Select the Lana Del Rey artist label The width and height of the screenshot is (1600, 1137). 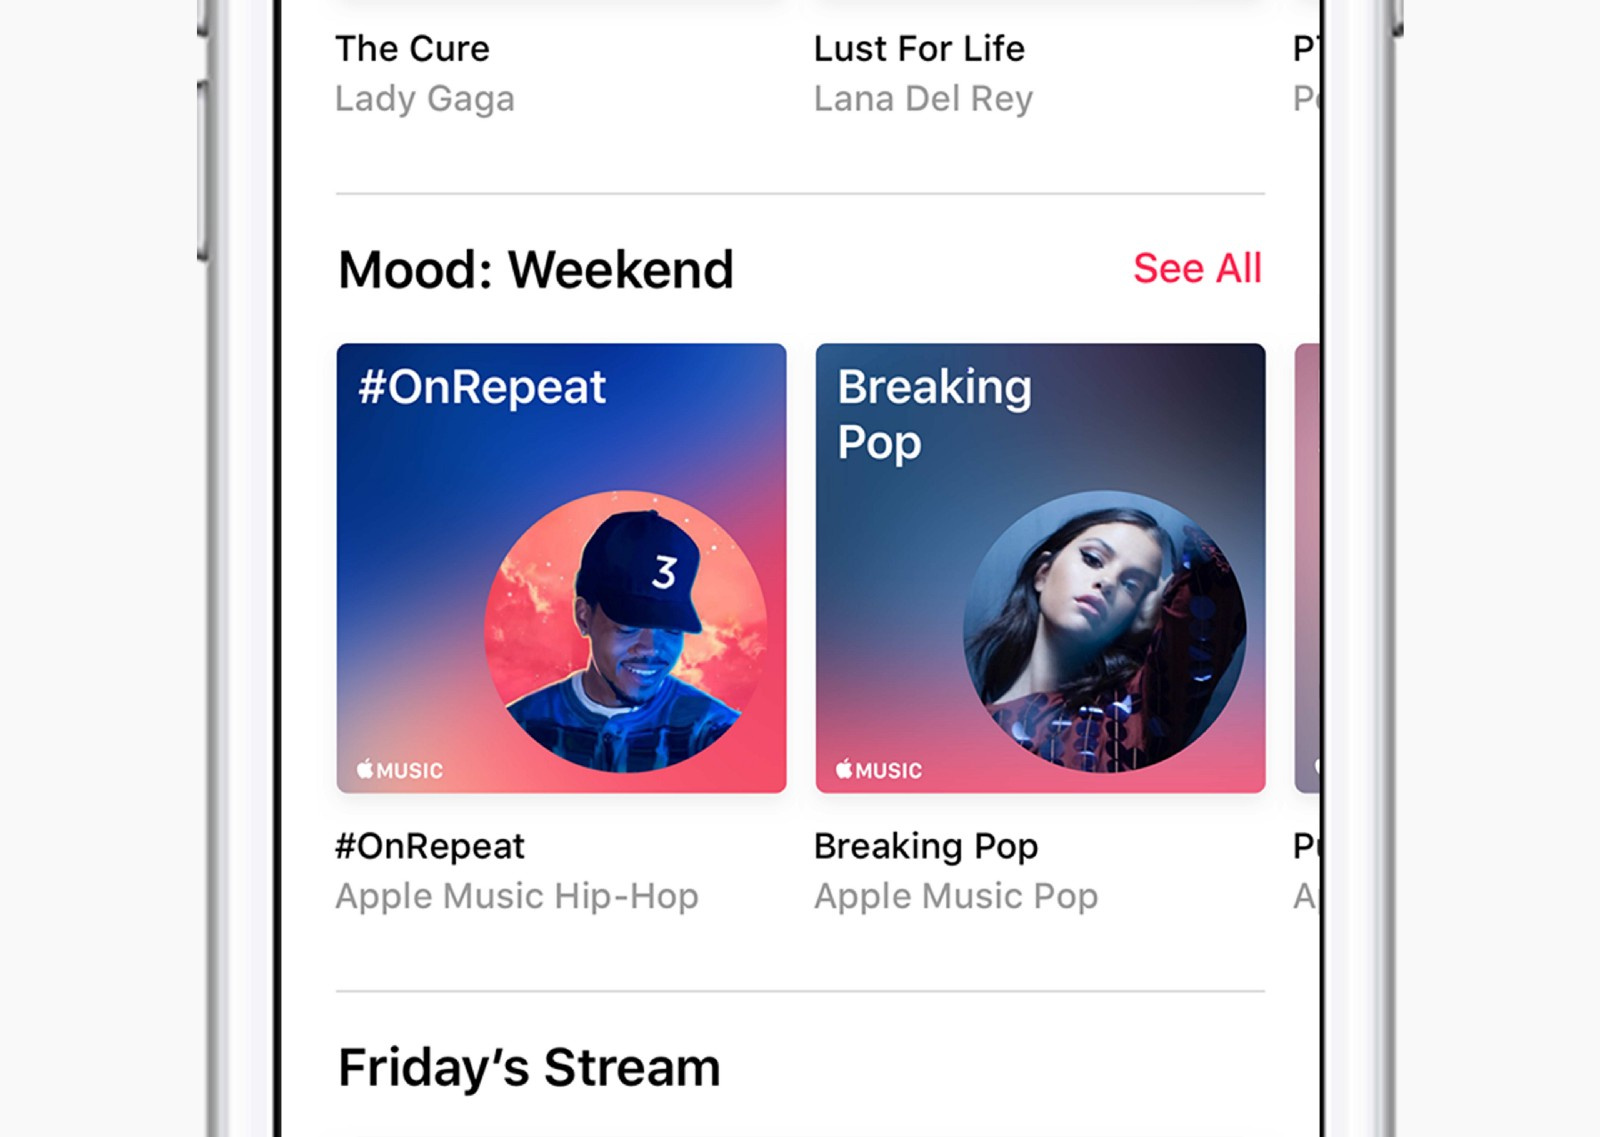pyautogui.click(x=923, y=99)
